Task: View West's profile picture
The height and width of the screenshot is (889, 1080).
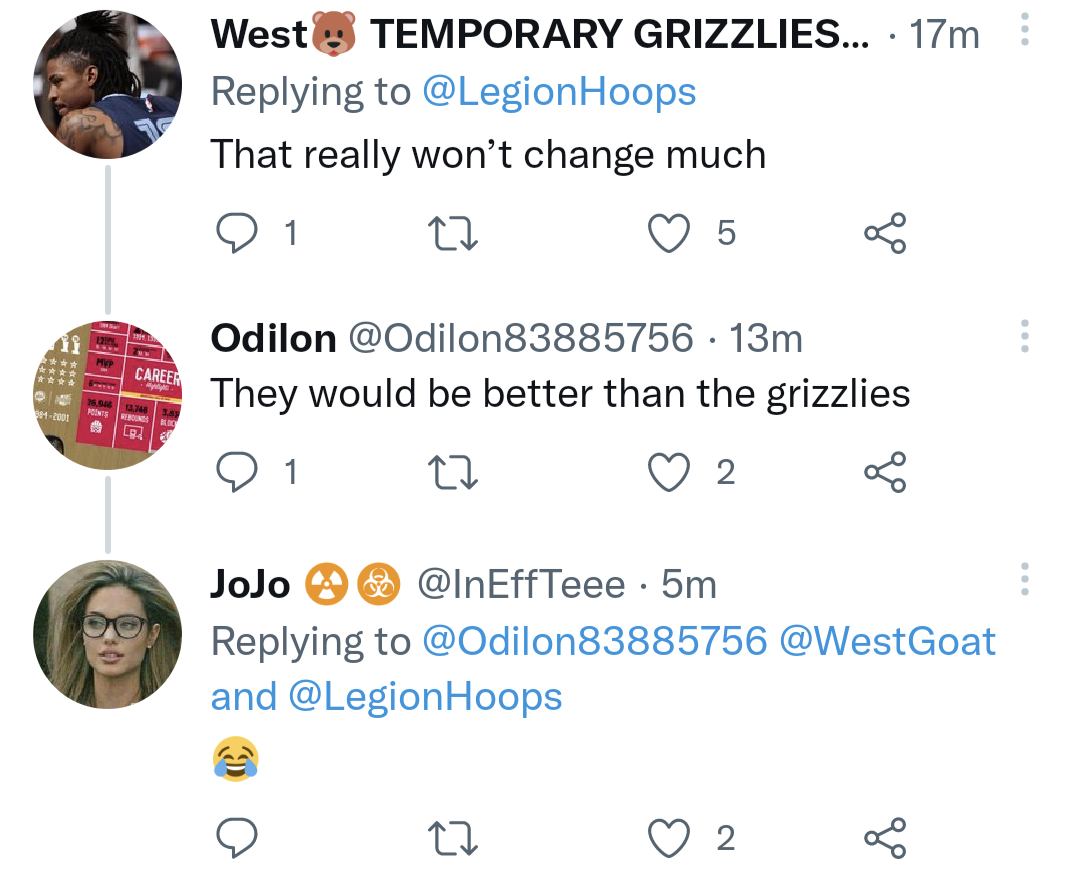Action: point(106,82)
